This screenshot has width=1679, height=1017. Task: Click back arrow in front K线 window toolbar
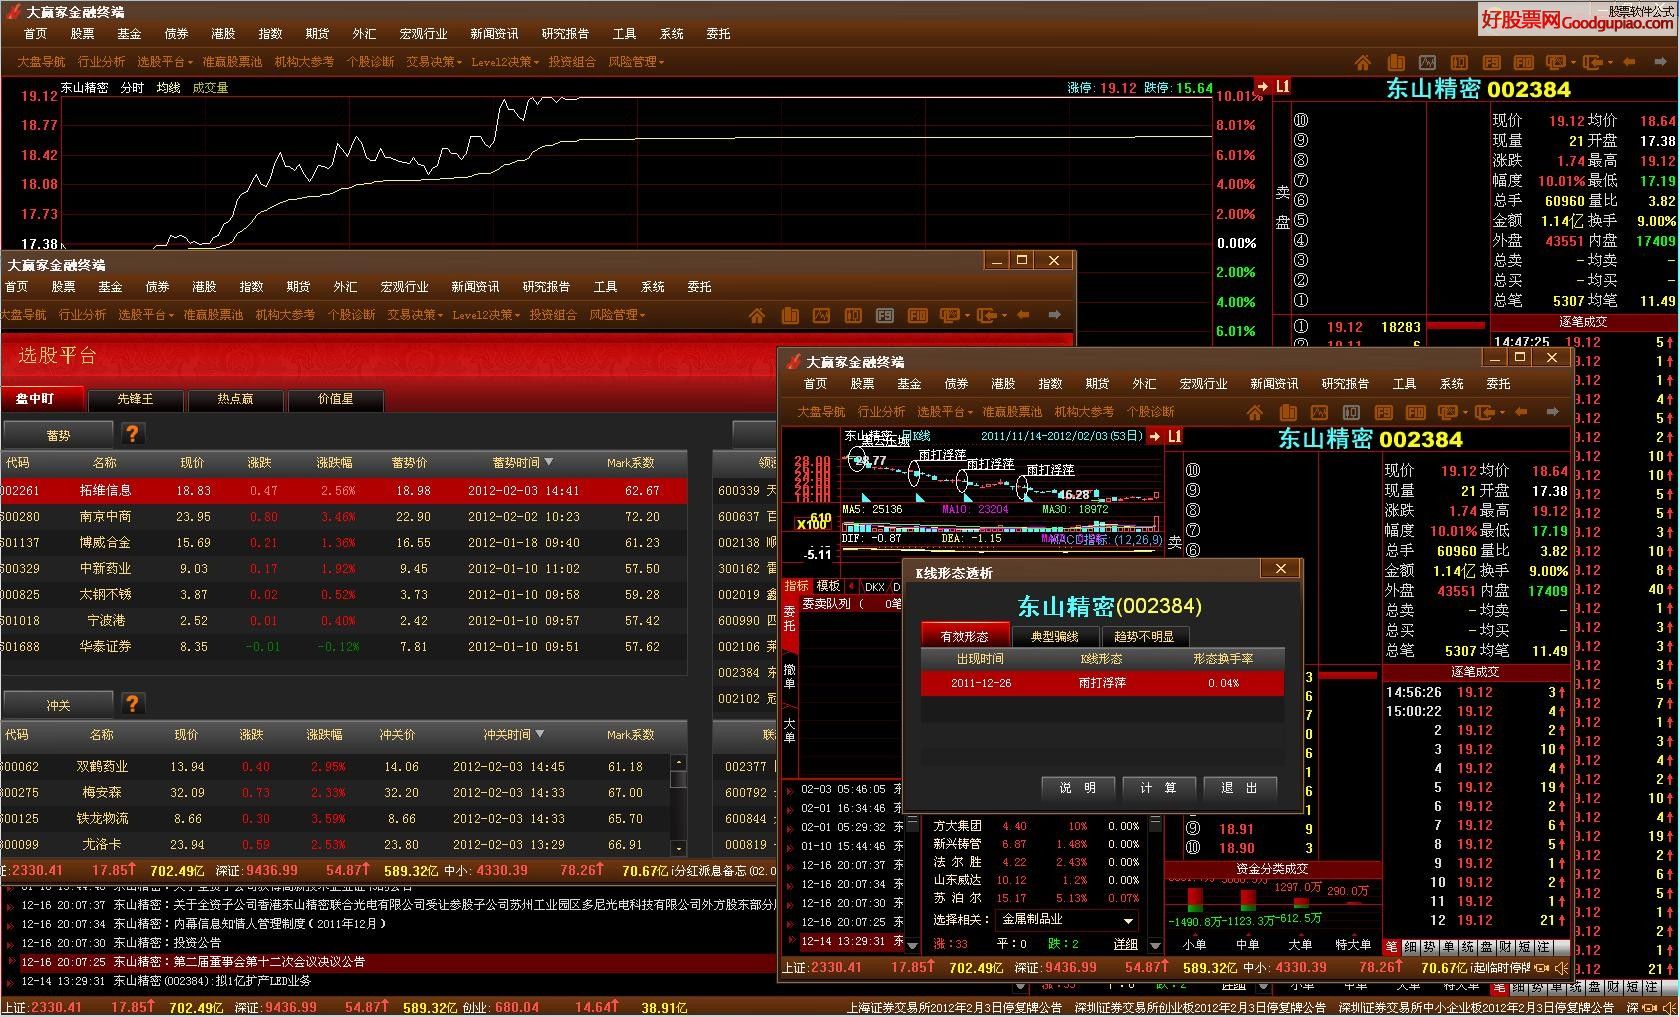[x=1521, y=412]
